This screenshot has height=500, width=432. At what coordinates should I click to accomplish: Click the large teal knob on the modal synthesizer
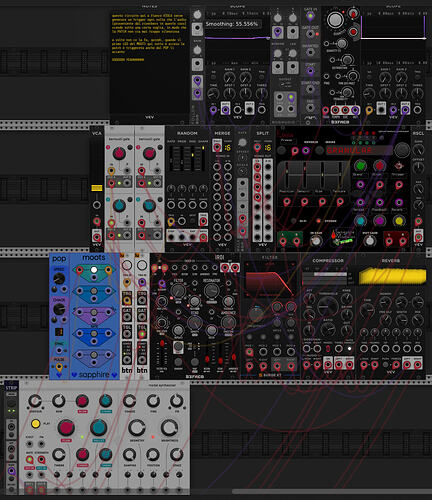(99, 428)
